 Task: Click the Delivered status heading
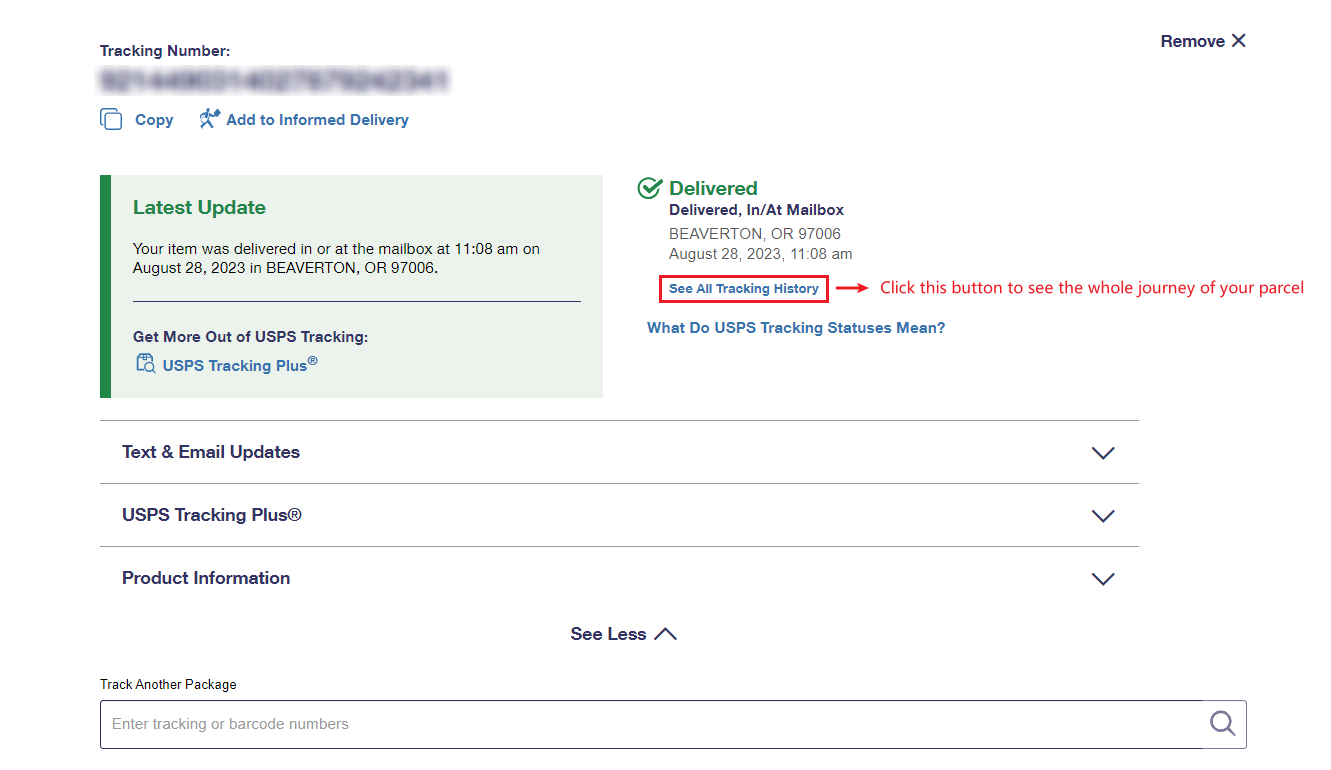pyautogui.click(x=713, y=188)
